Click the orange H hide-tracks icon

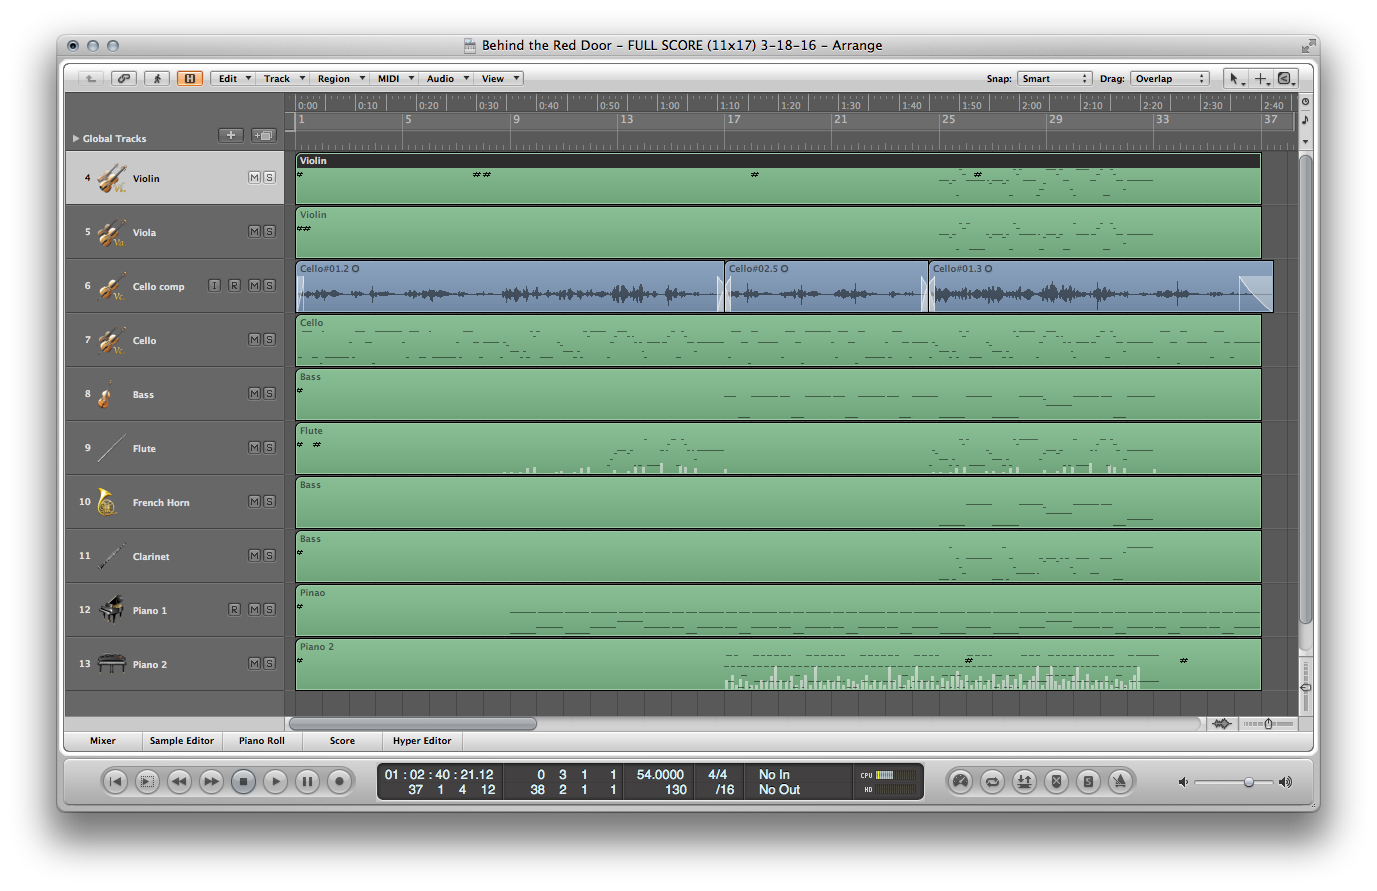coord(190,78)
